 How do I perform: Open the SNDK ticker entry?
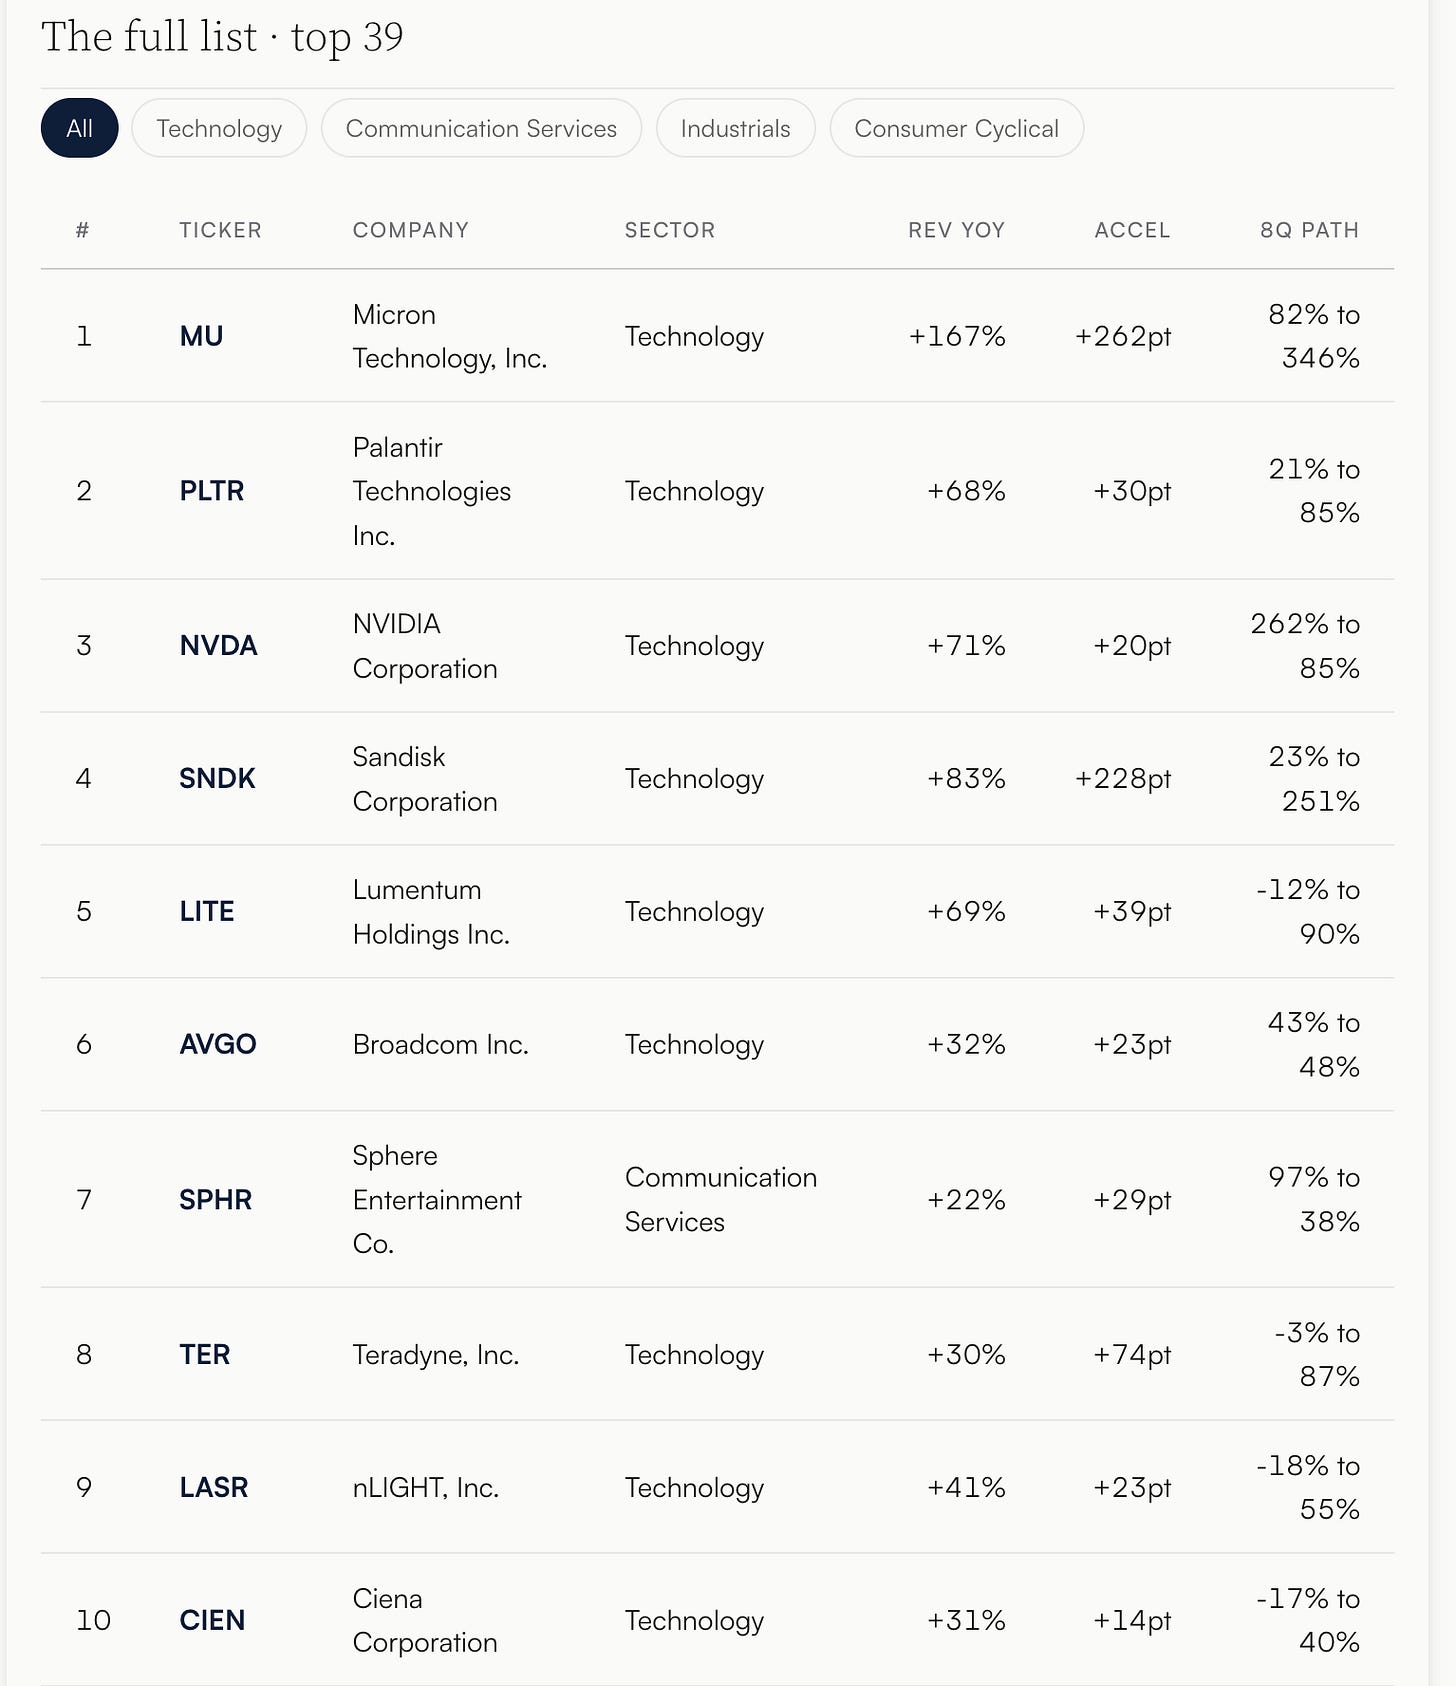pos(217,779)
